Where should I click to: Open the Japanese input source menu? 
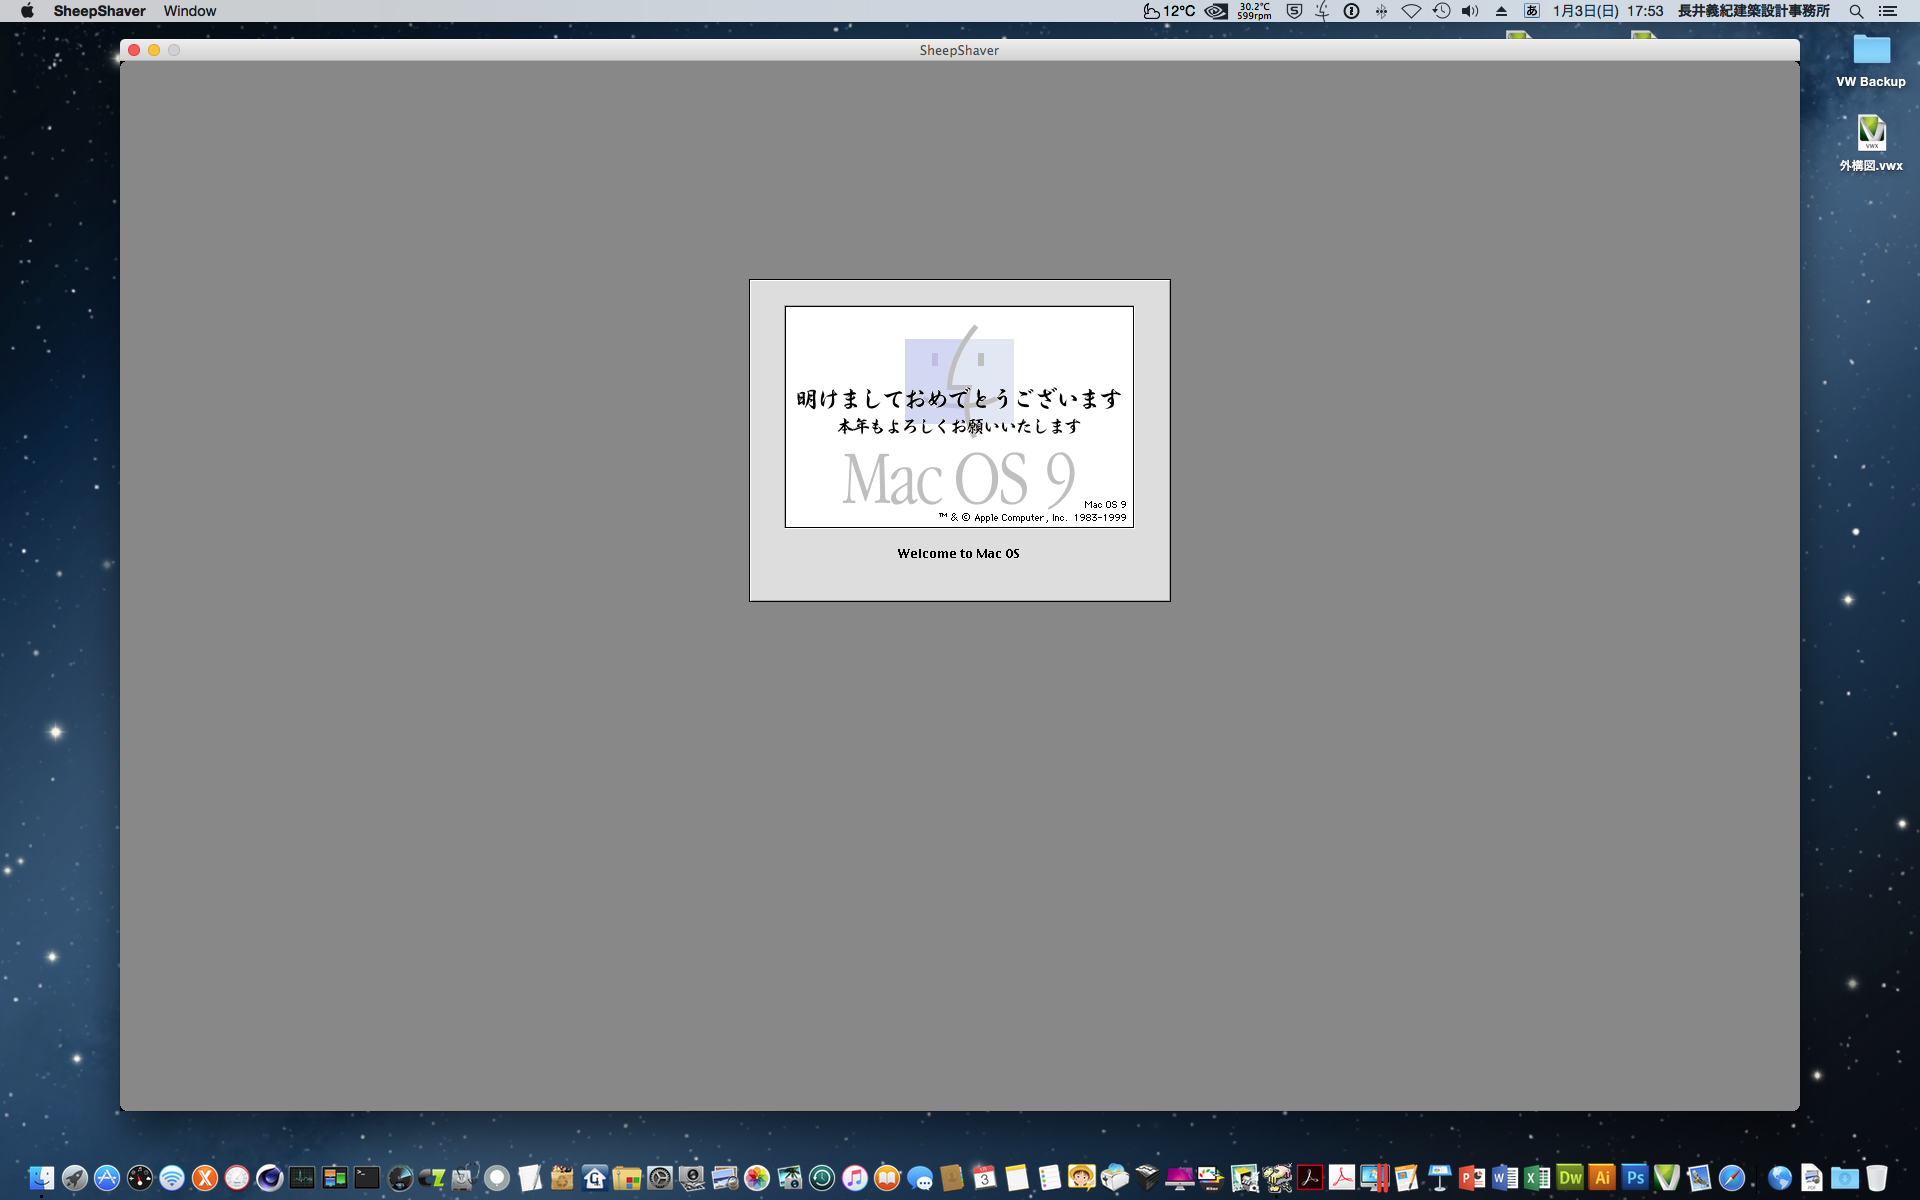(x=1531, y=11)
